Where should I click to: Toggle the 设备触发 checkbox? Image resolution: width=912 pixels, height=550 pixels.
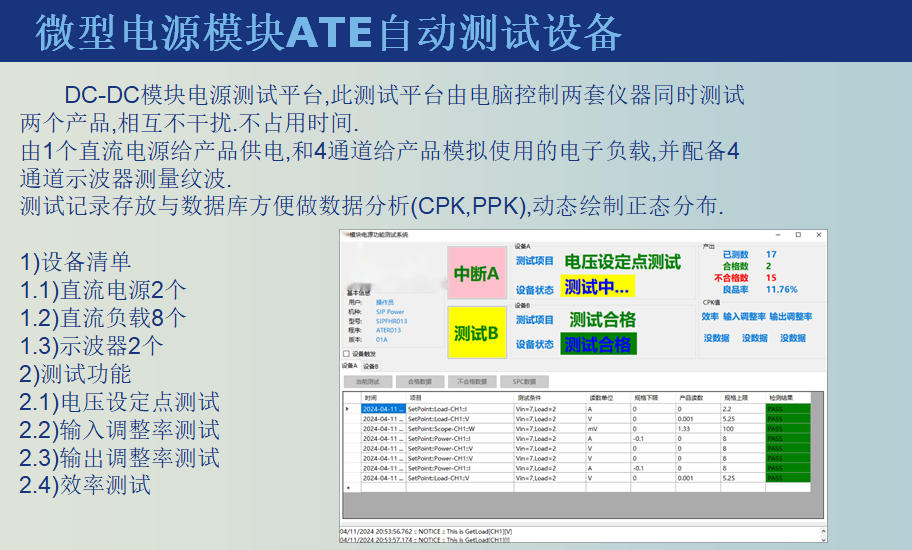[347, 353]
